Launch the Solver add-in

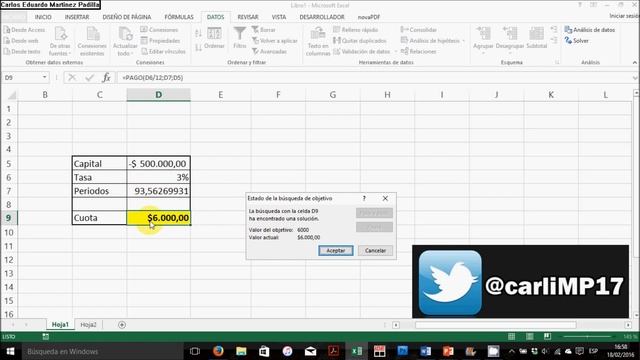tap(577, 41)
